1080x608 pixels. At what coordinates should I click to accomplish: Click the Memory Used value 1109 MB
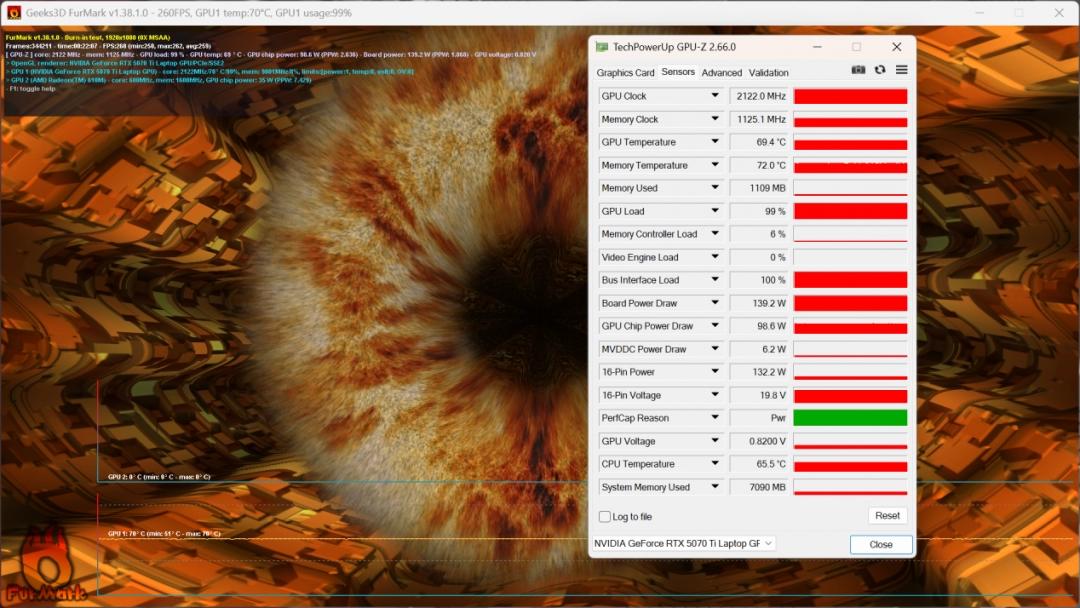(767, 188)
